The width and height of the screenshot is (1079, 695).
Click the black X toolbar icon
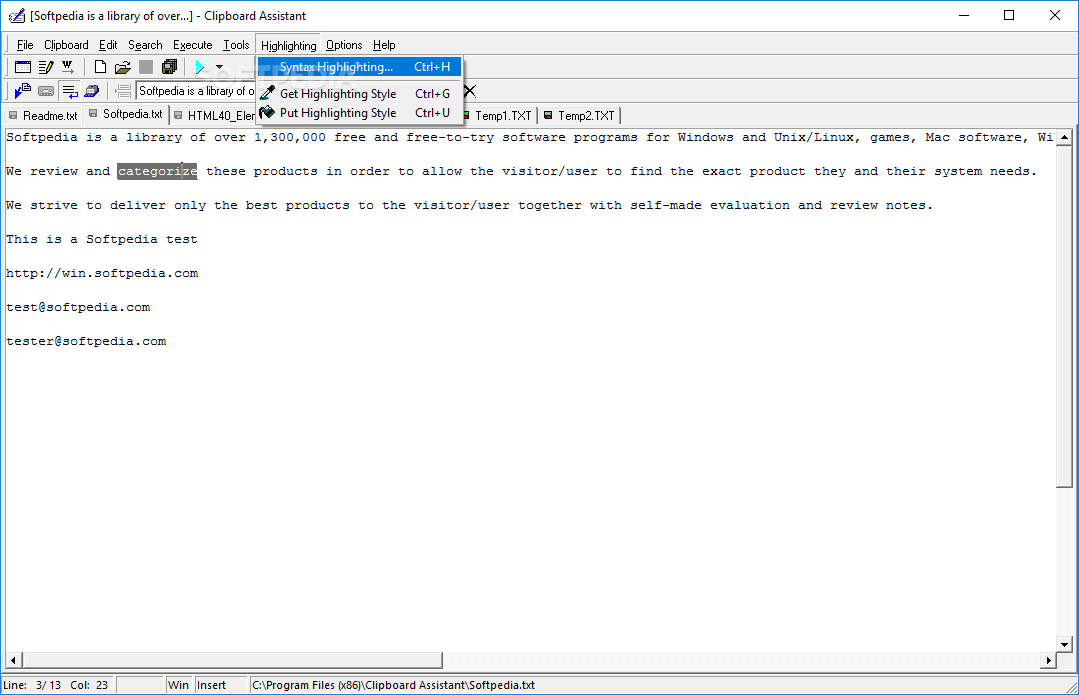pos(470,91)
